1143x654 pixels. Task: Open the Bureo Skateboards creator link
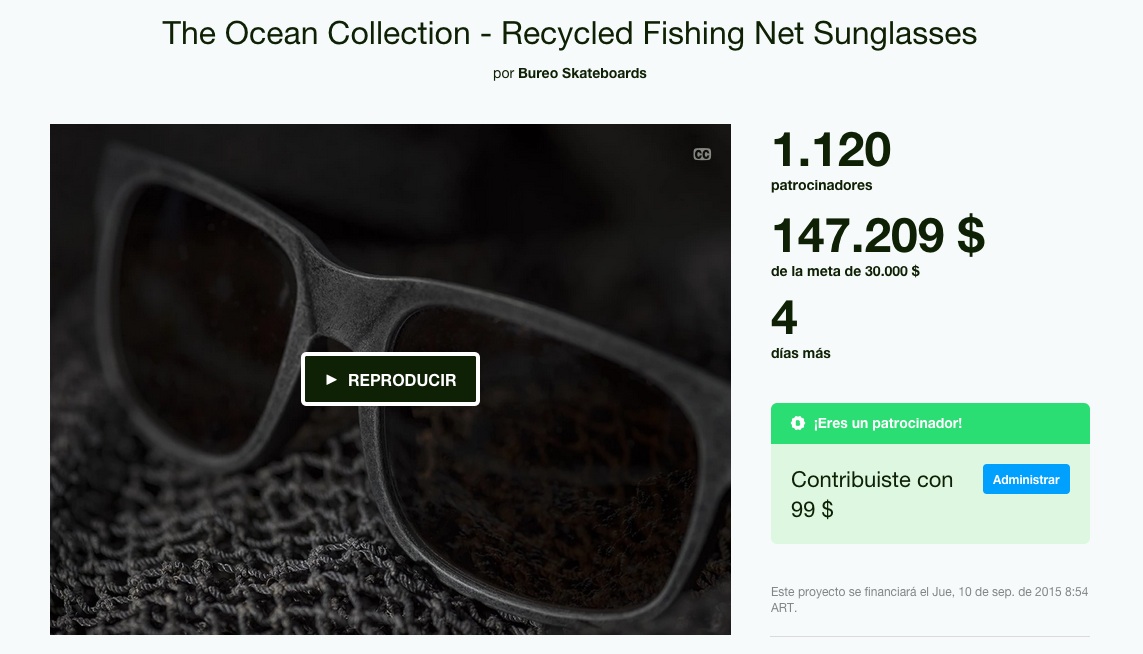[x=582, y=73]
